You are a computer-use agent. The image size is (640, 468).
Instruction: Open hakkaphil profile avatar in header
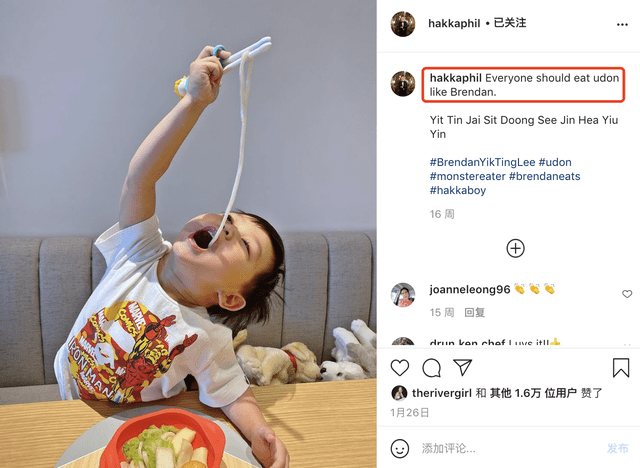[x=403, y=24]
